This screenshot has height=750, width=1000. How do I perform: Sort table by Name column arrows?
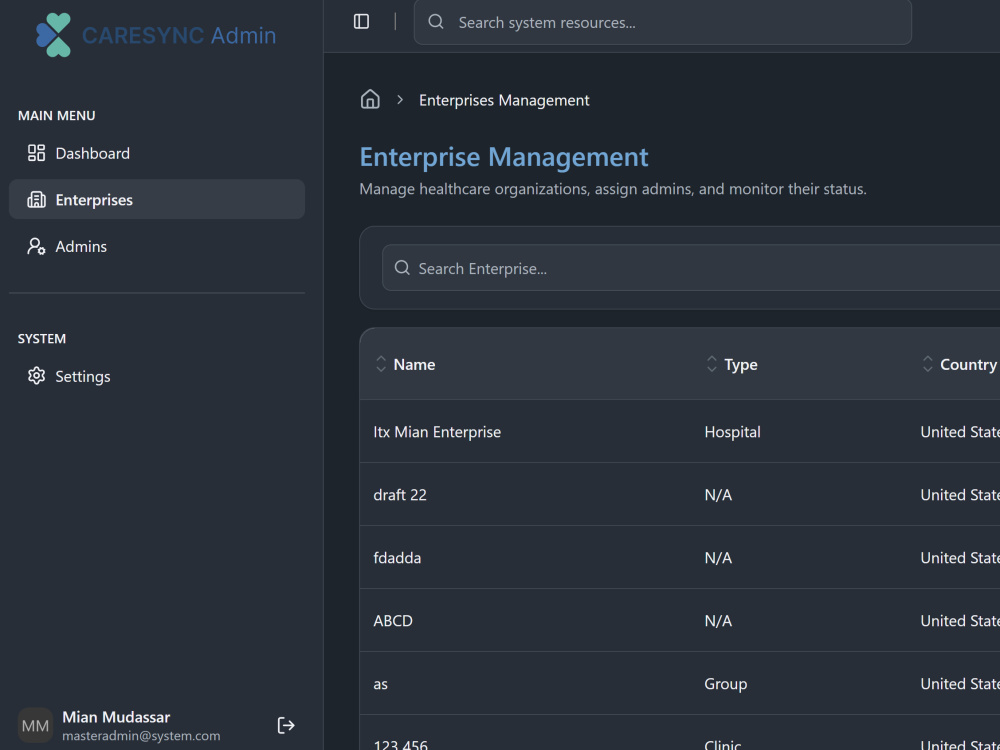(x=381, y=364)
